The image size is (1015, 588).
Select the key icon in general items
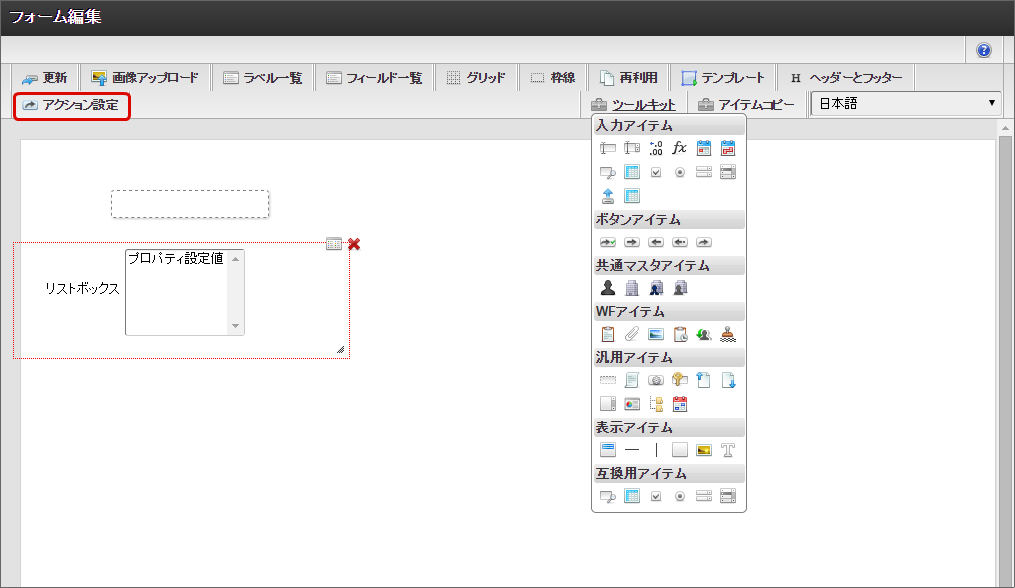pos(680,380)
